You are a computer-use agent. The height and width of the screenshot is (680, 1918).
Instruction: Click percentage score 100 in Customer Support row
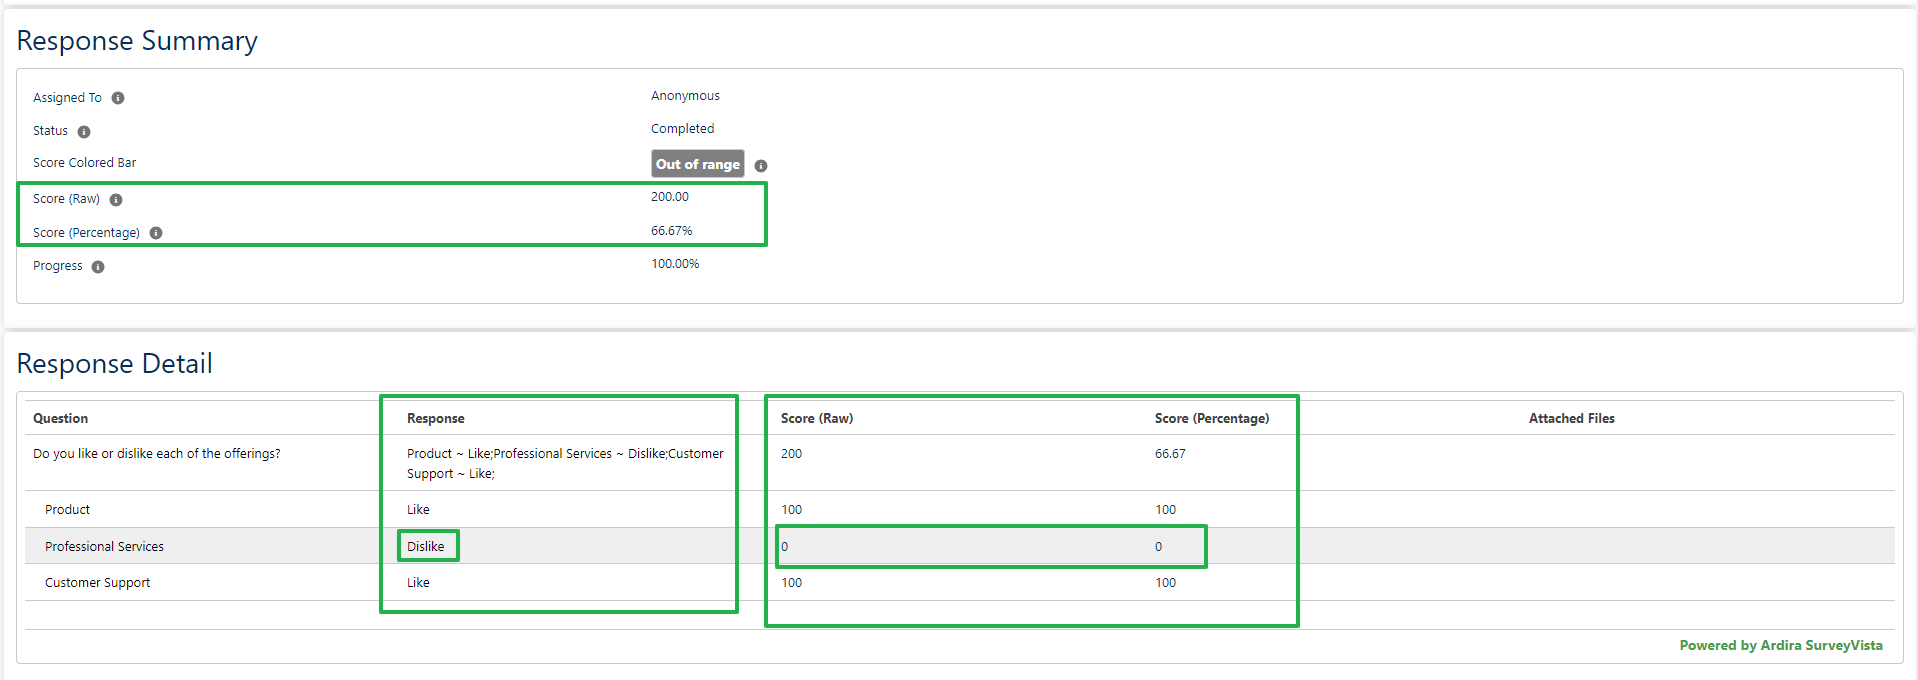1165,582
